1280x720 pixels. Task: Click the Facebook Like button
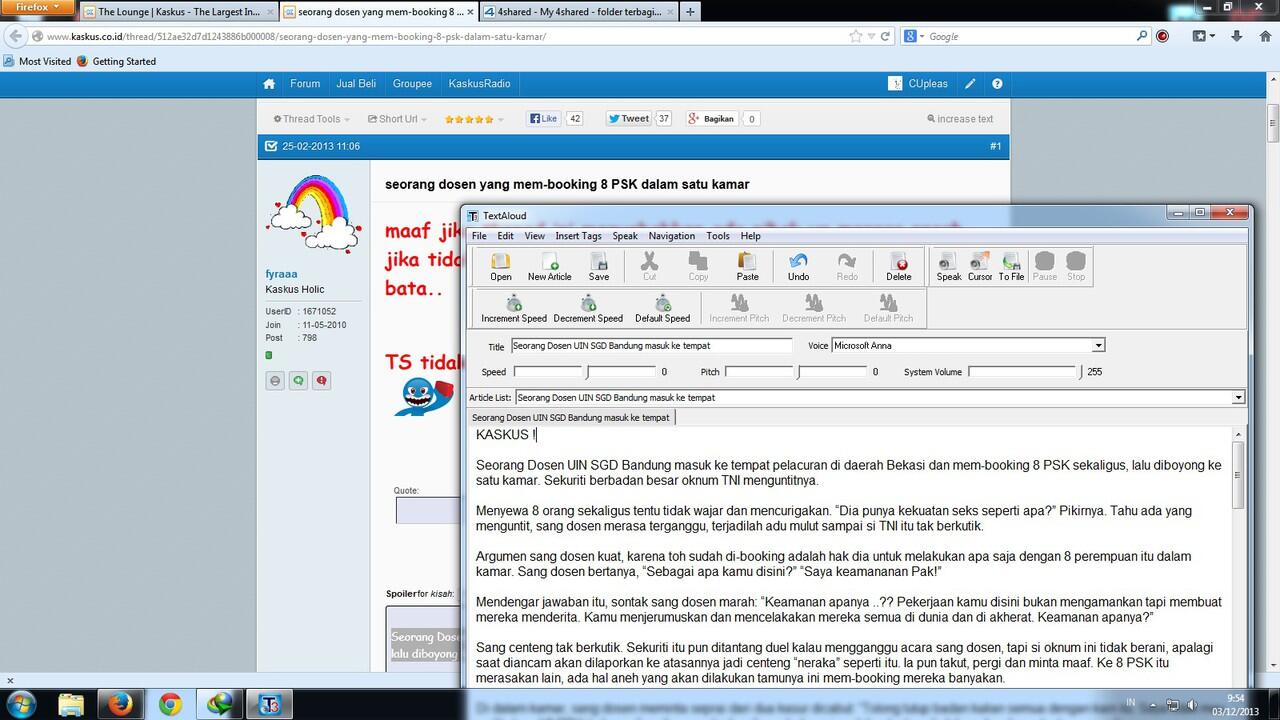click(543, 119)
